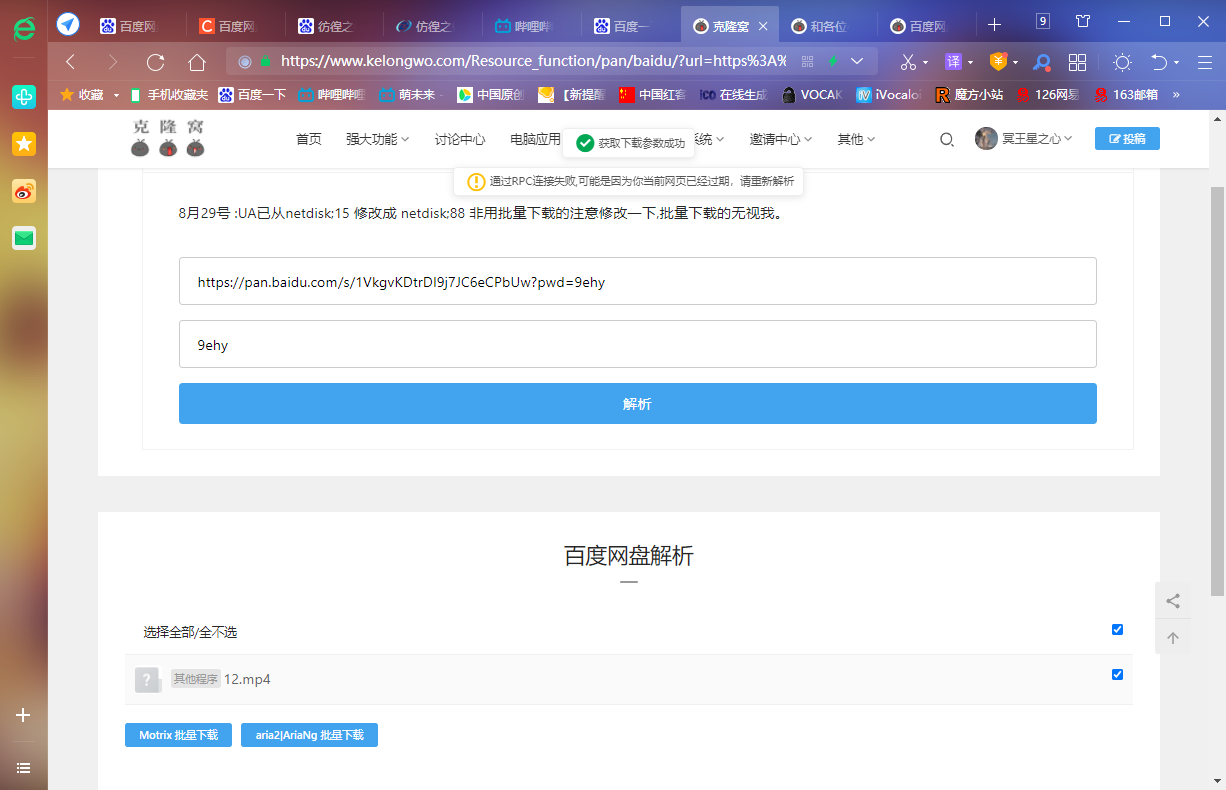Expand the 强大功能 nav dropdown
The image size is (1226, 790).
click(377, 139)
